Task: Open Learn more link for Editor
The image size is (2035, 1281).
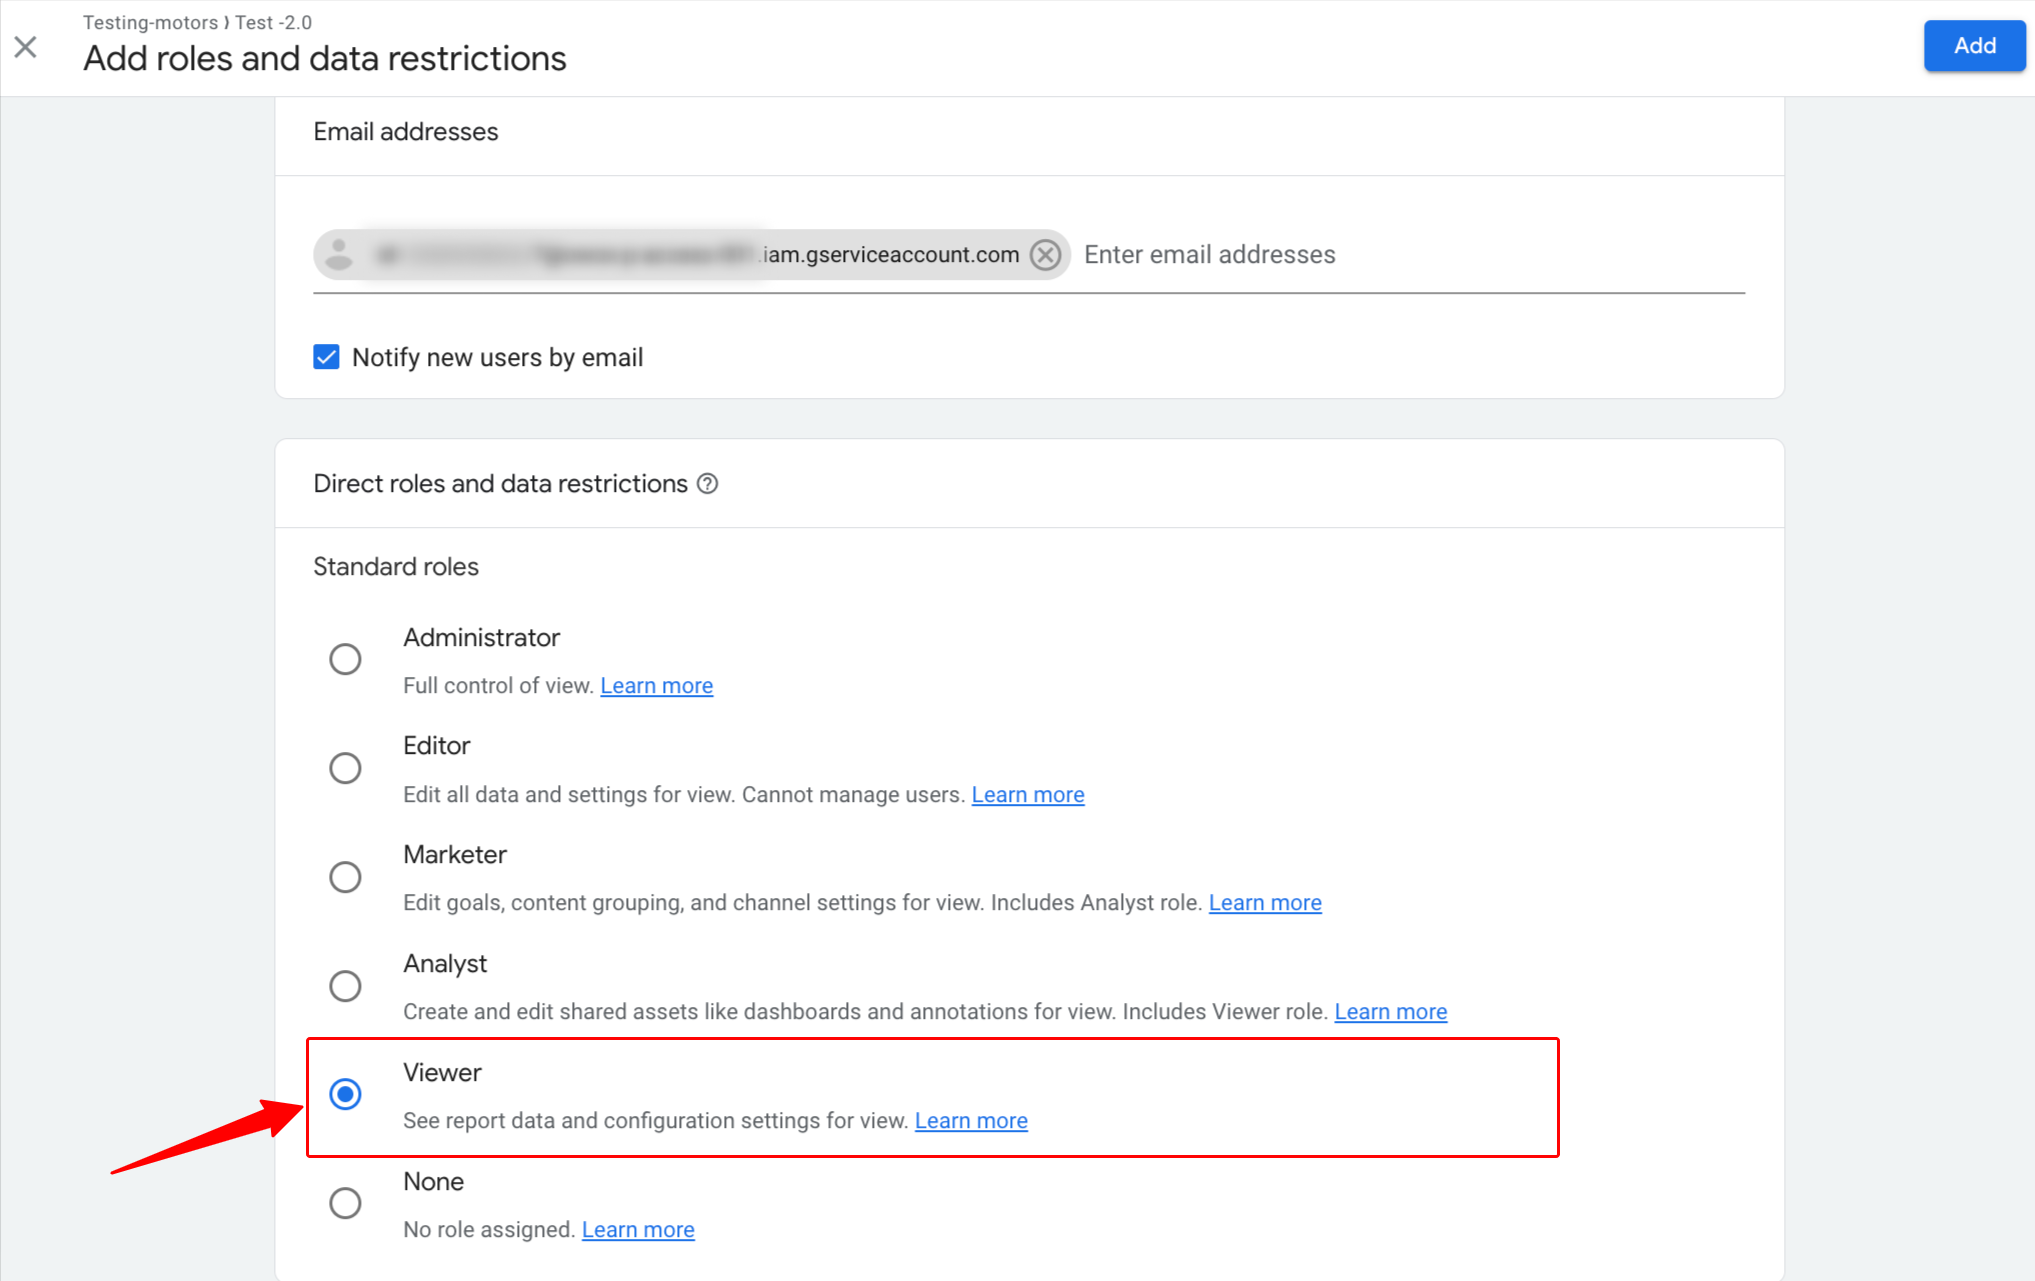Action: 1028,795
